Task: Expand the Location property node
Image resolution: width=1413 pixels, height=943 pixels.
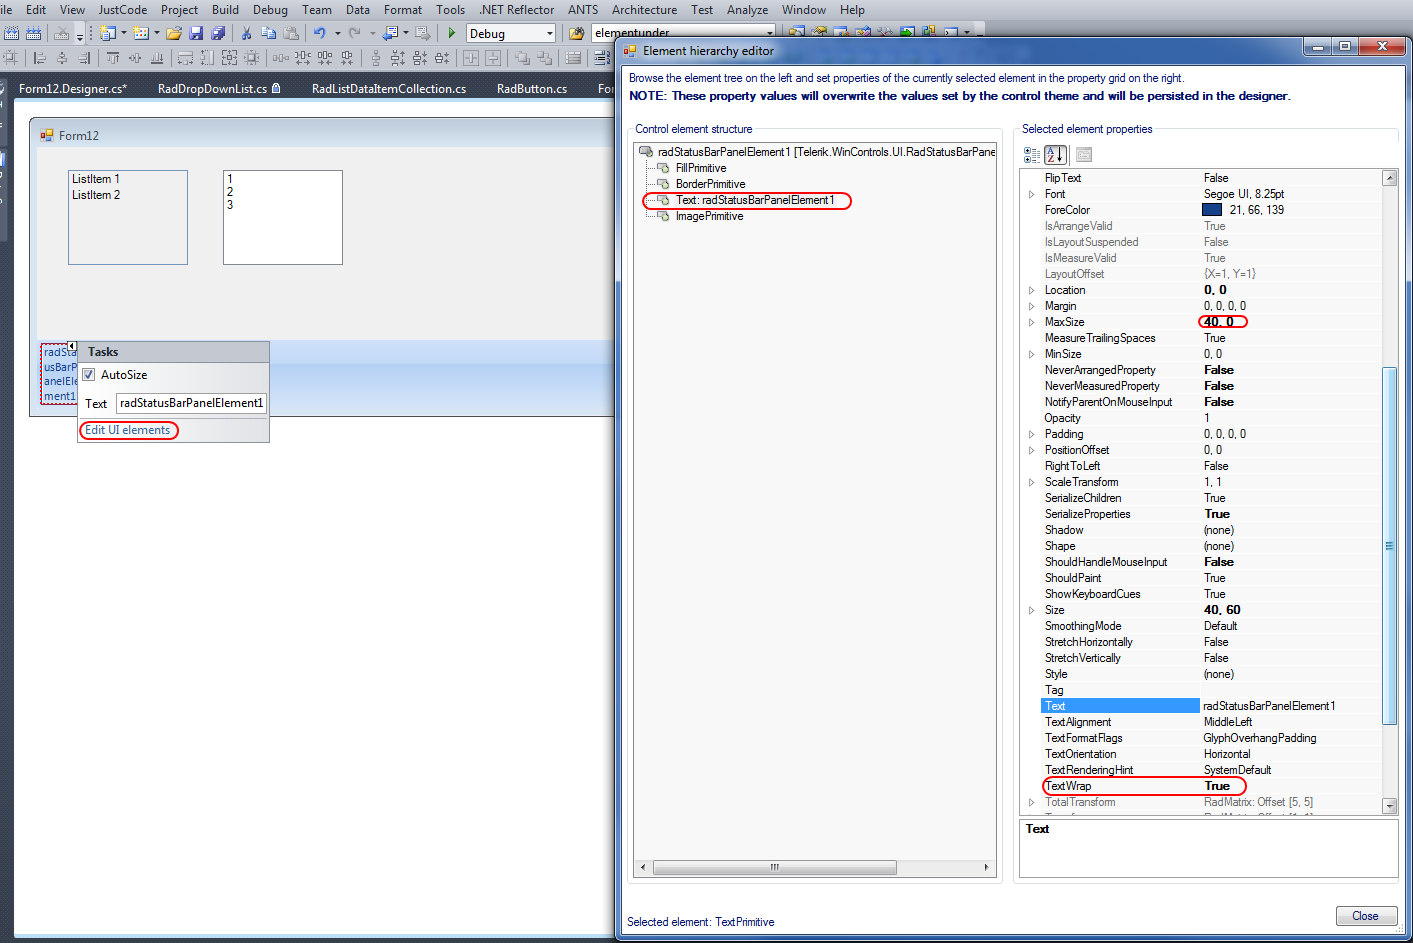Action: [x=1031, y=290]
